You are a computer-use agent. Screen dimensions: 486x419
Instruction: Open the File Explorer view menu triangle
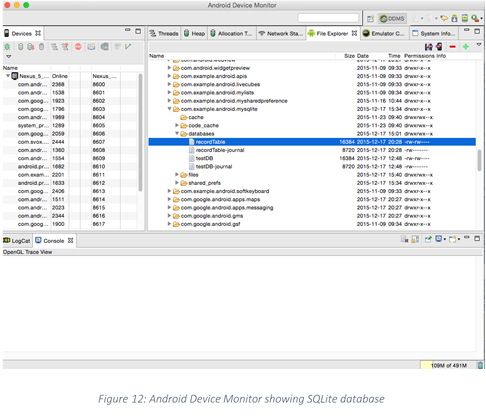(479, 45)
